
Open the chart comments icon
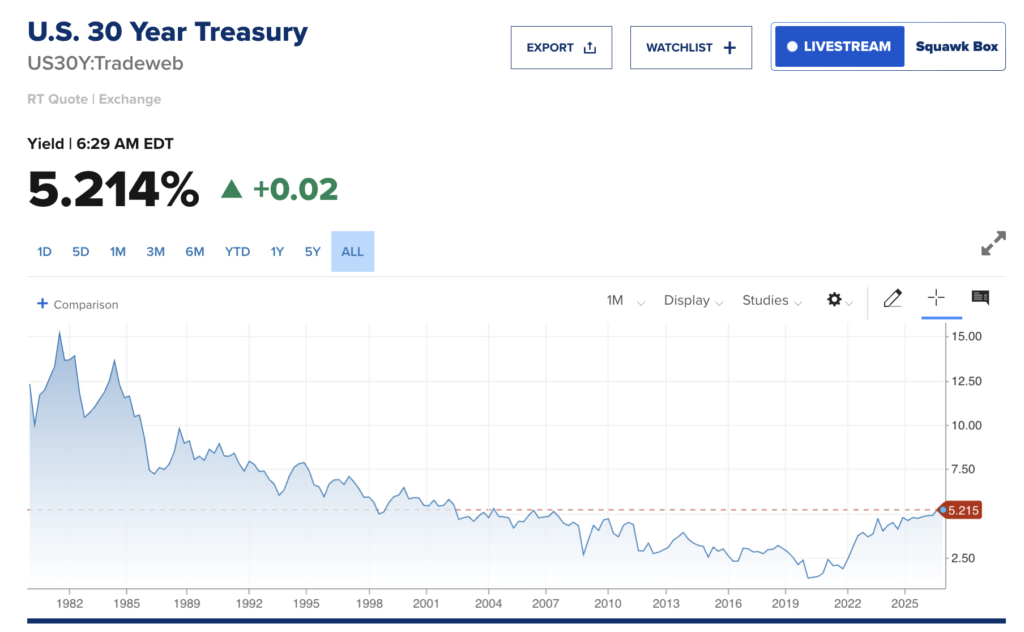coord(980,298)
